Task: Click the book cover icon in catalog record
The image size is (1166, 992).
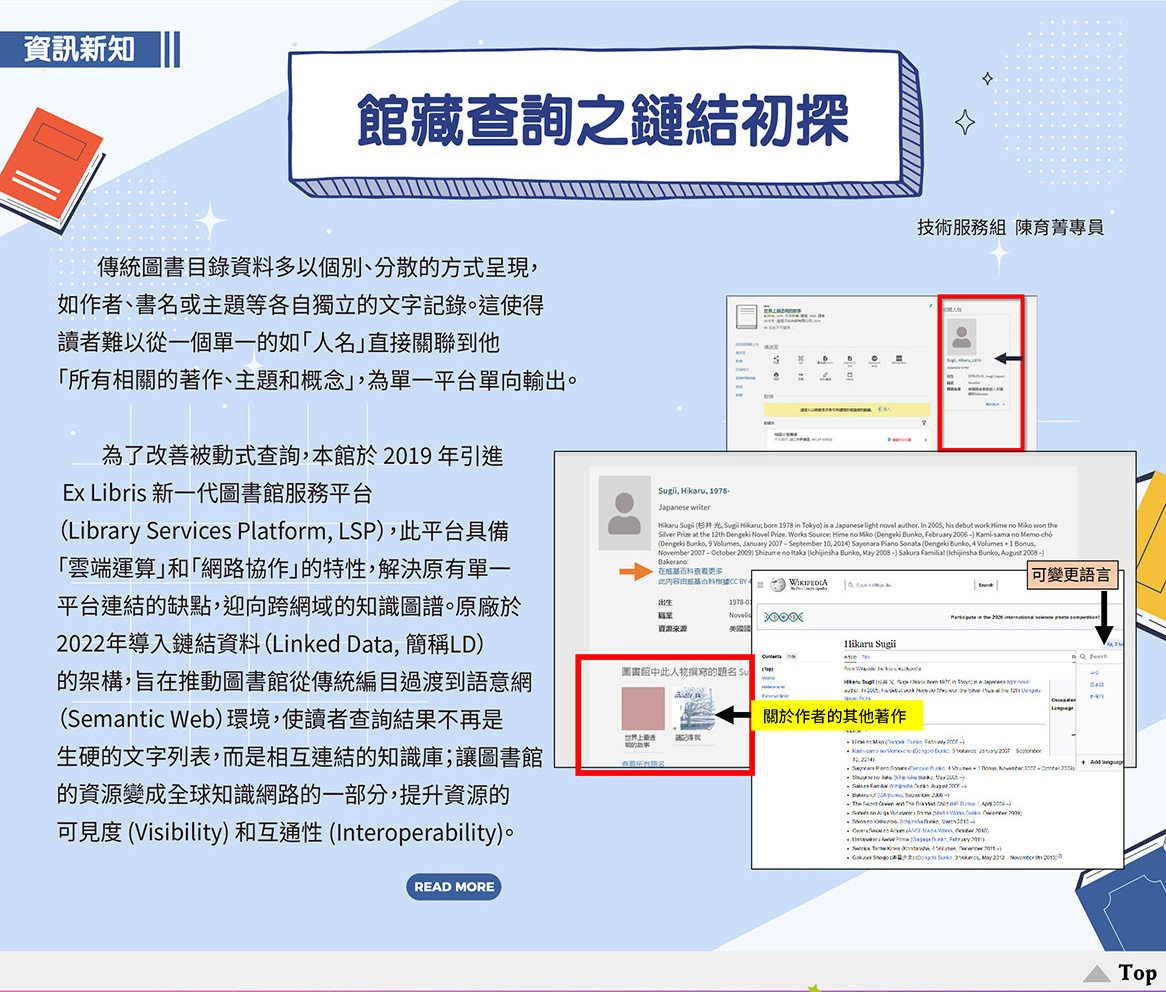Action: point(747,318)
